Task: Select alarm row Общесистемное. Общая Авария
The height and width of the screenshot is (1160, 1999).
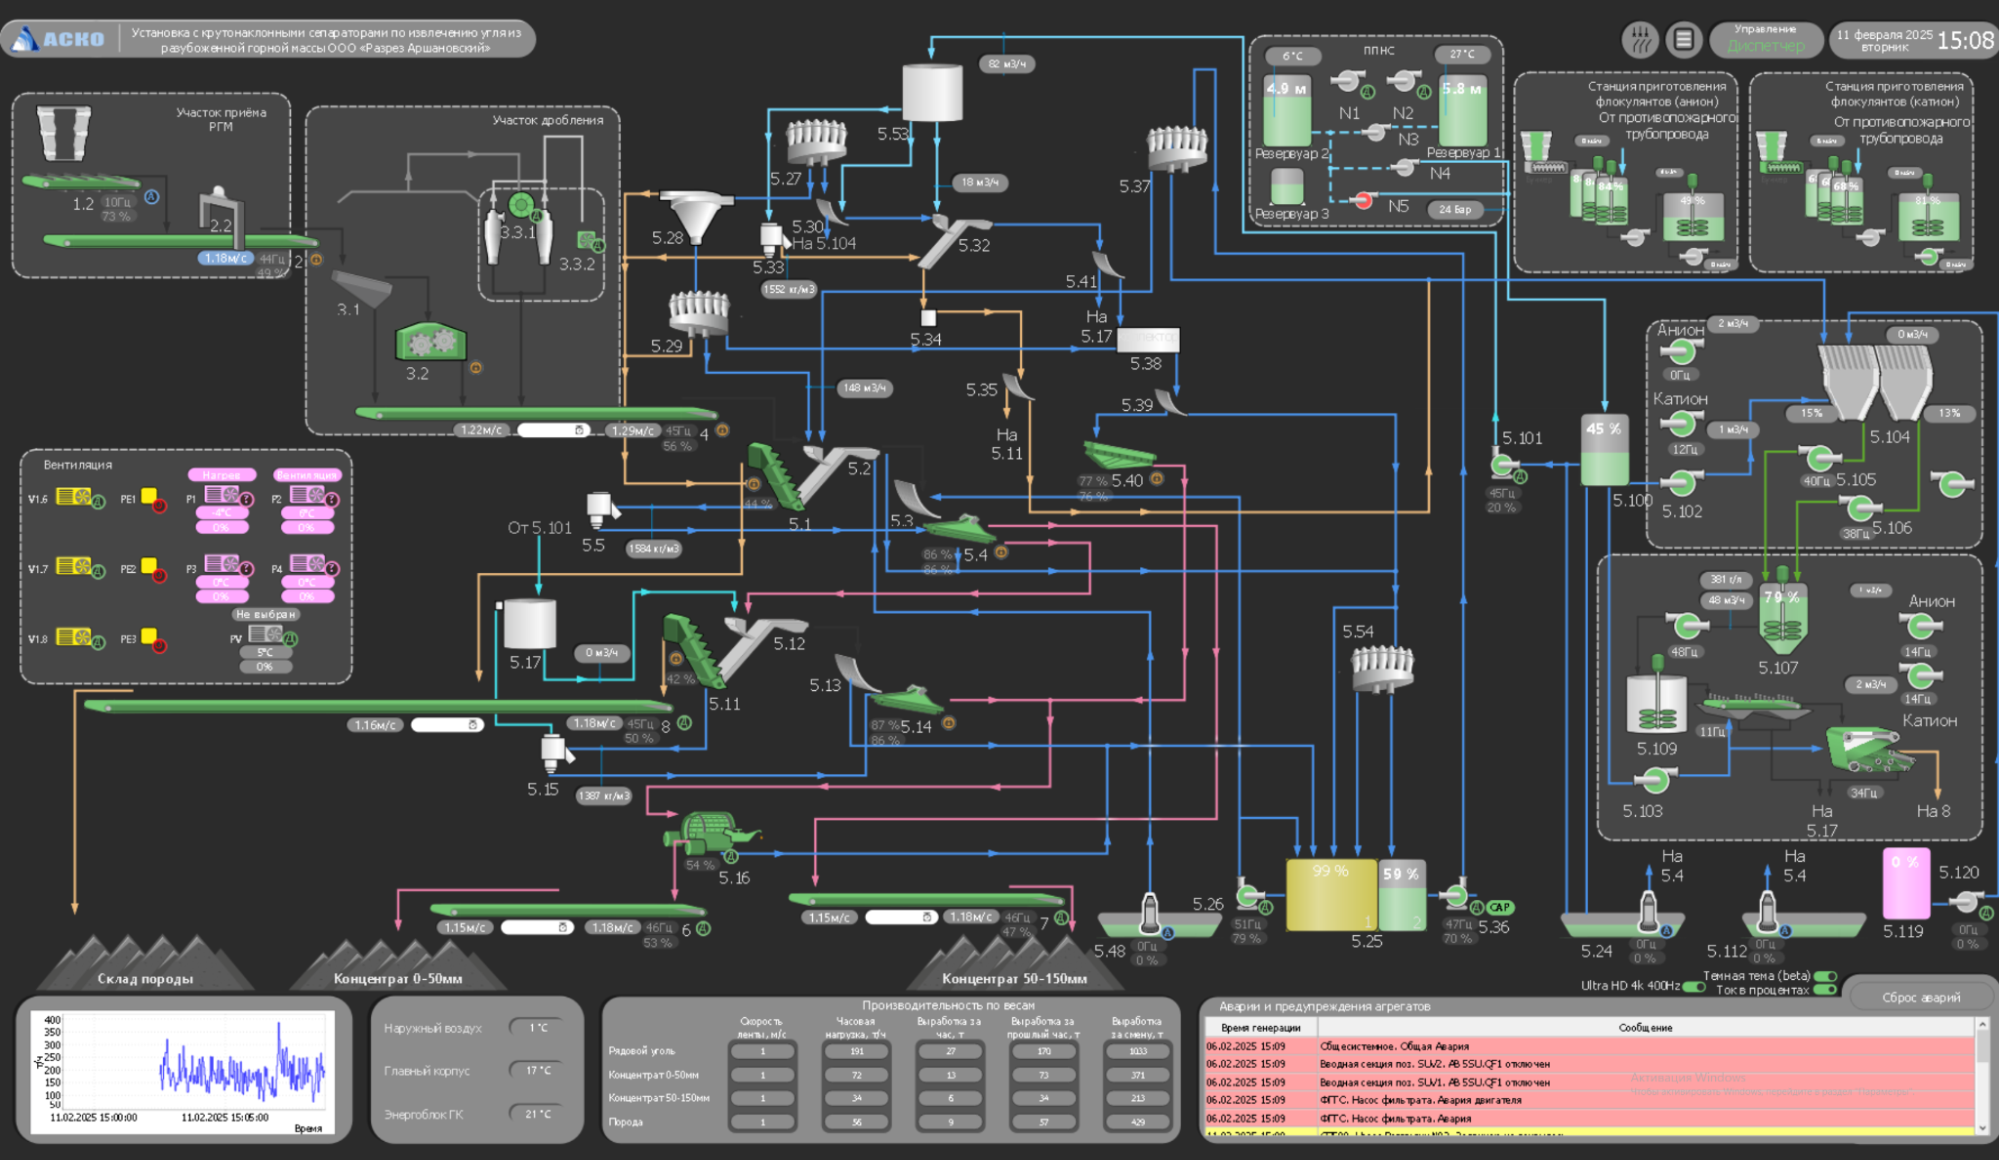Action: (1589, 1046)
